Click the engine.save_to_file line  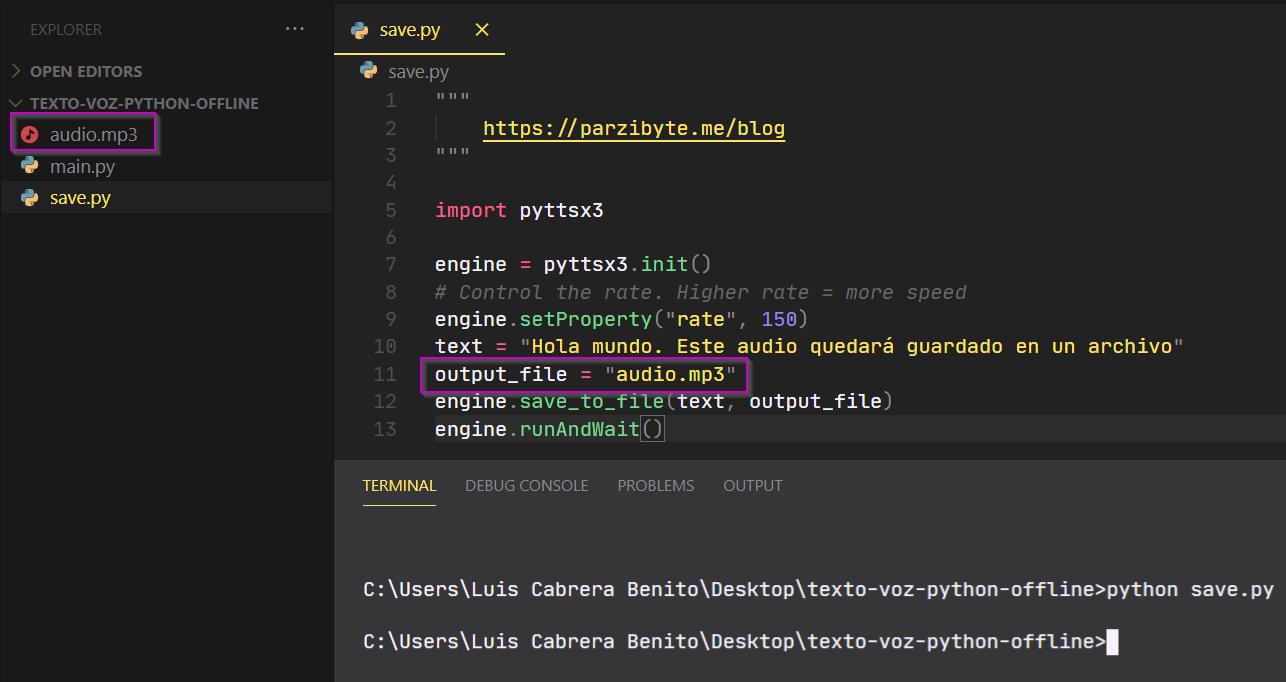point(664,401)
